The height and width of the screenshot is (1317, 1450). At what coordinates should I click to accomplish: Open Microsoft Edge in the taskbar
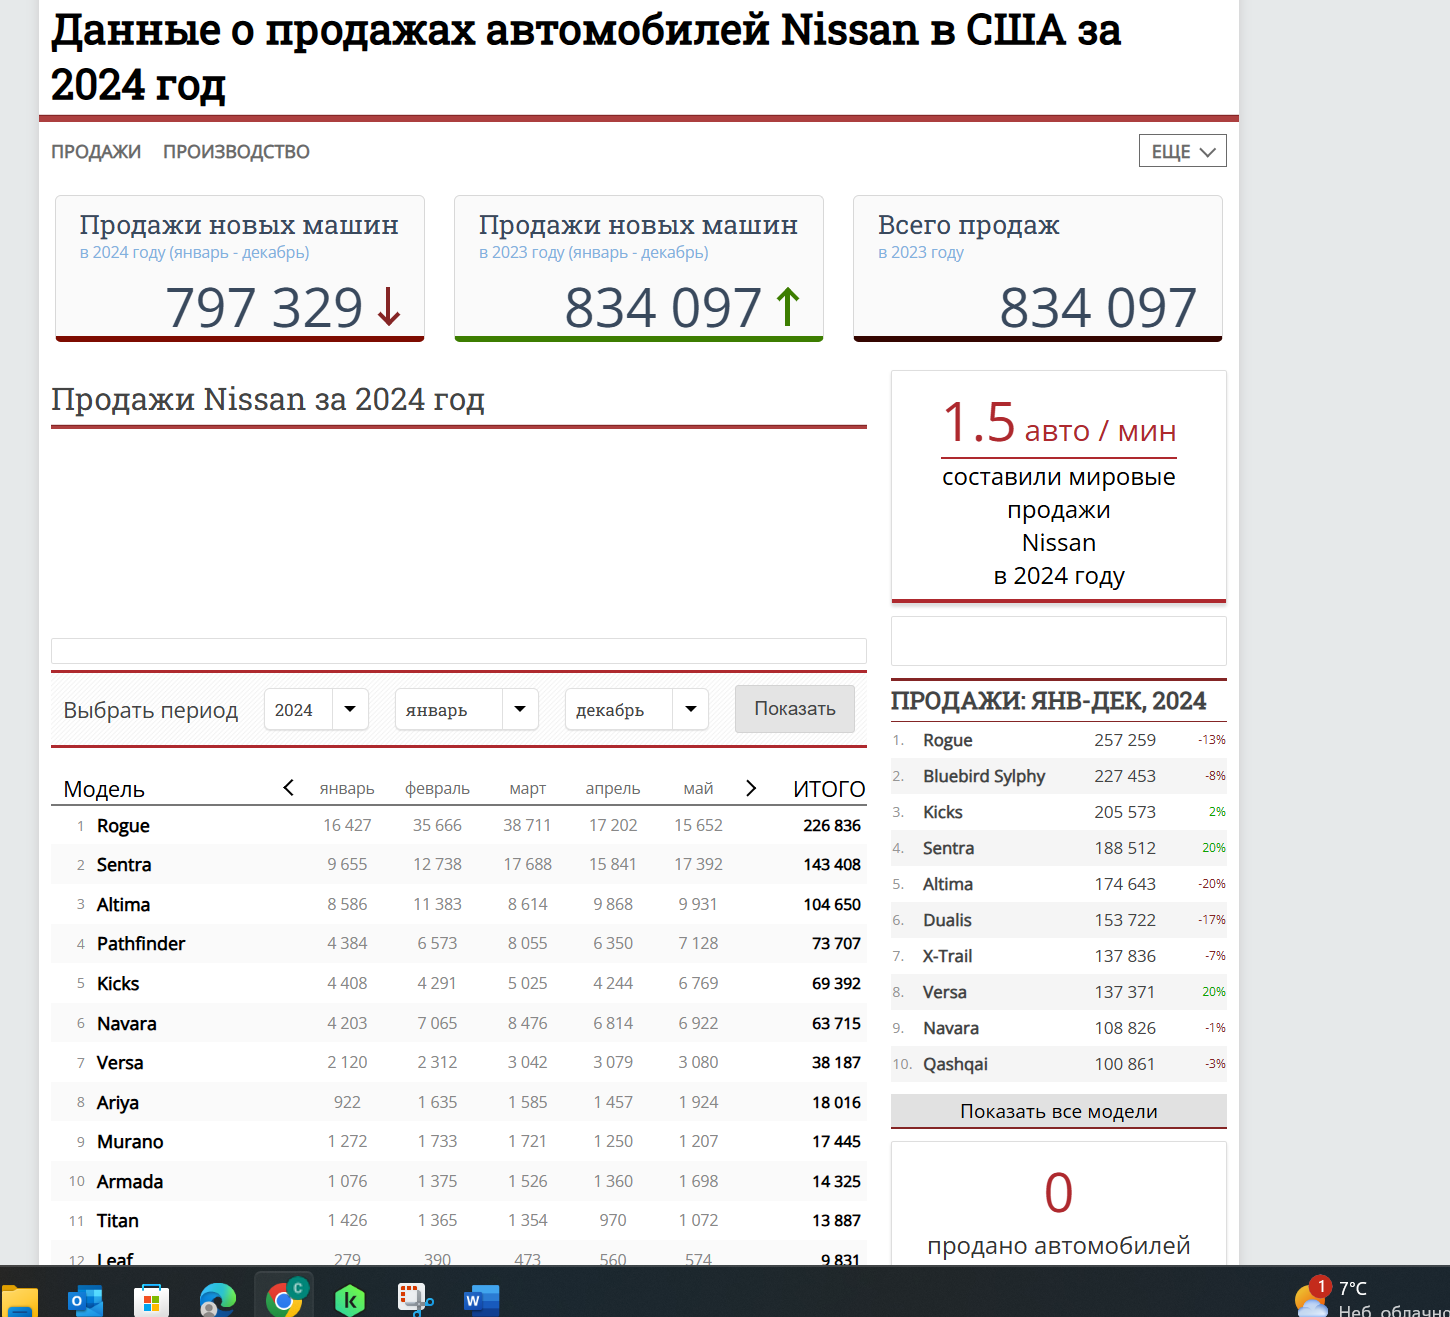[x=217, y=1300]
